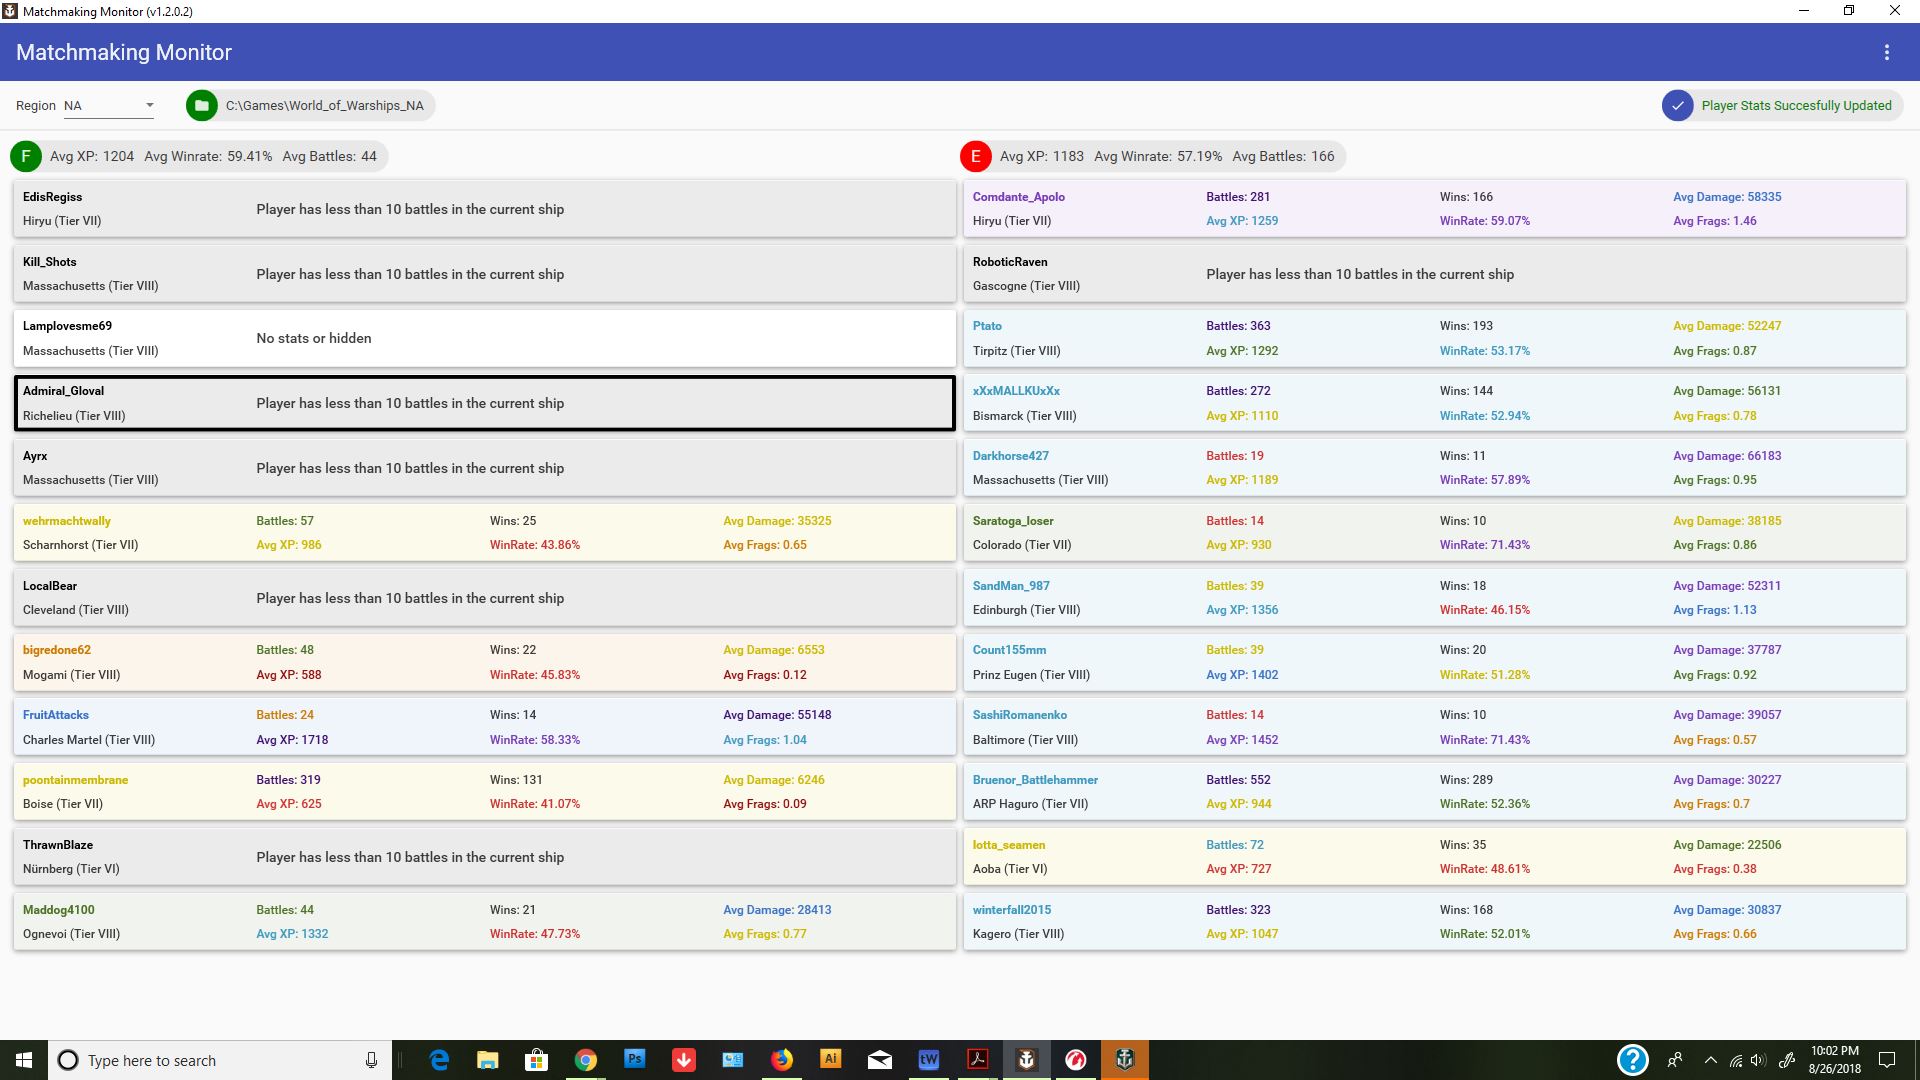Open the Region dropdown
This screenshot has height=1080, width=1920.
coord(109,105)
